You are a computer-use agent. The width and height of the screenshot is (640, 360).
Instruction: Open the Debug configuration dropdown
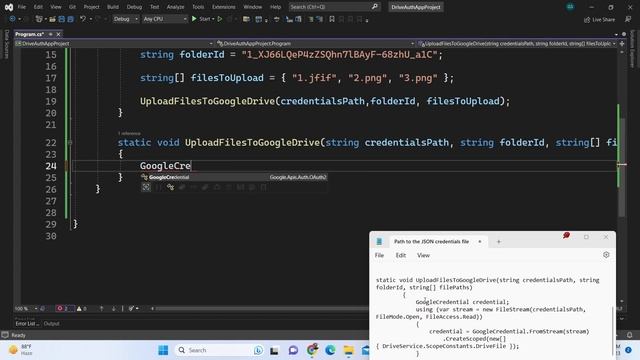pyautogui.click(x=125, y=19)
